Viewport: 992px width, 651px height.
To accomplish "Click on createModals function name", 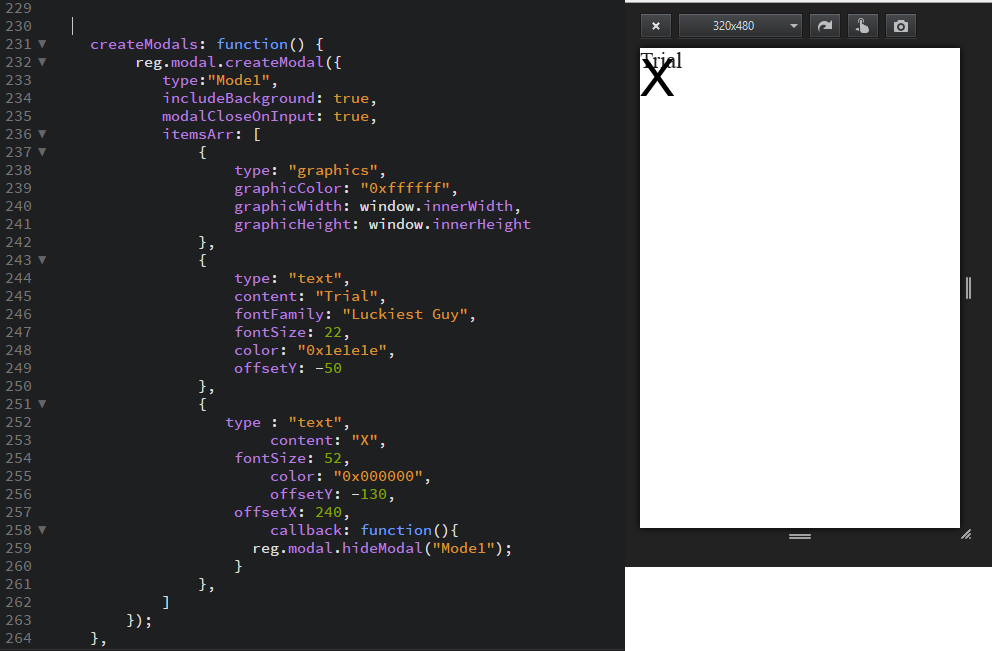I will 144,44.
